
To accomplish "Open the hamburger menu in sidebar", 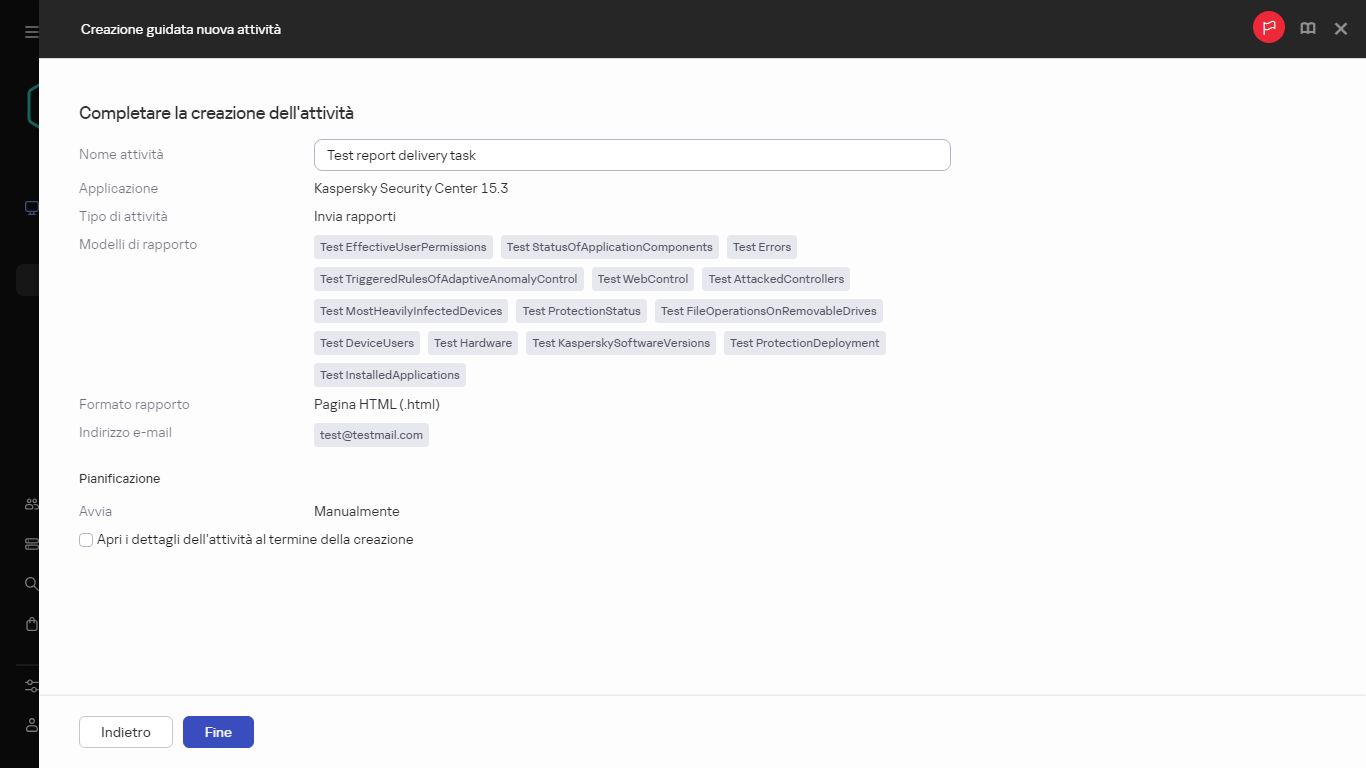I will click(31, 32).
